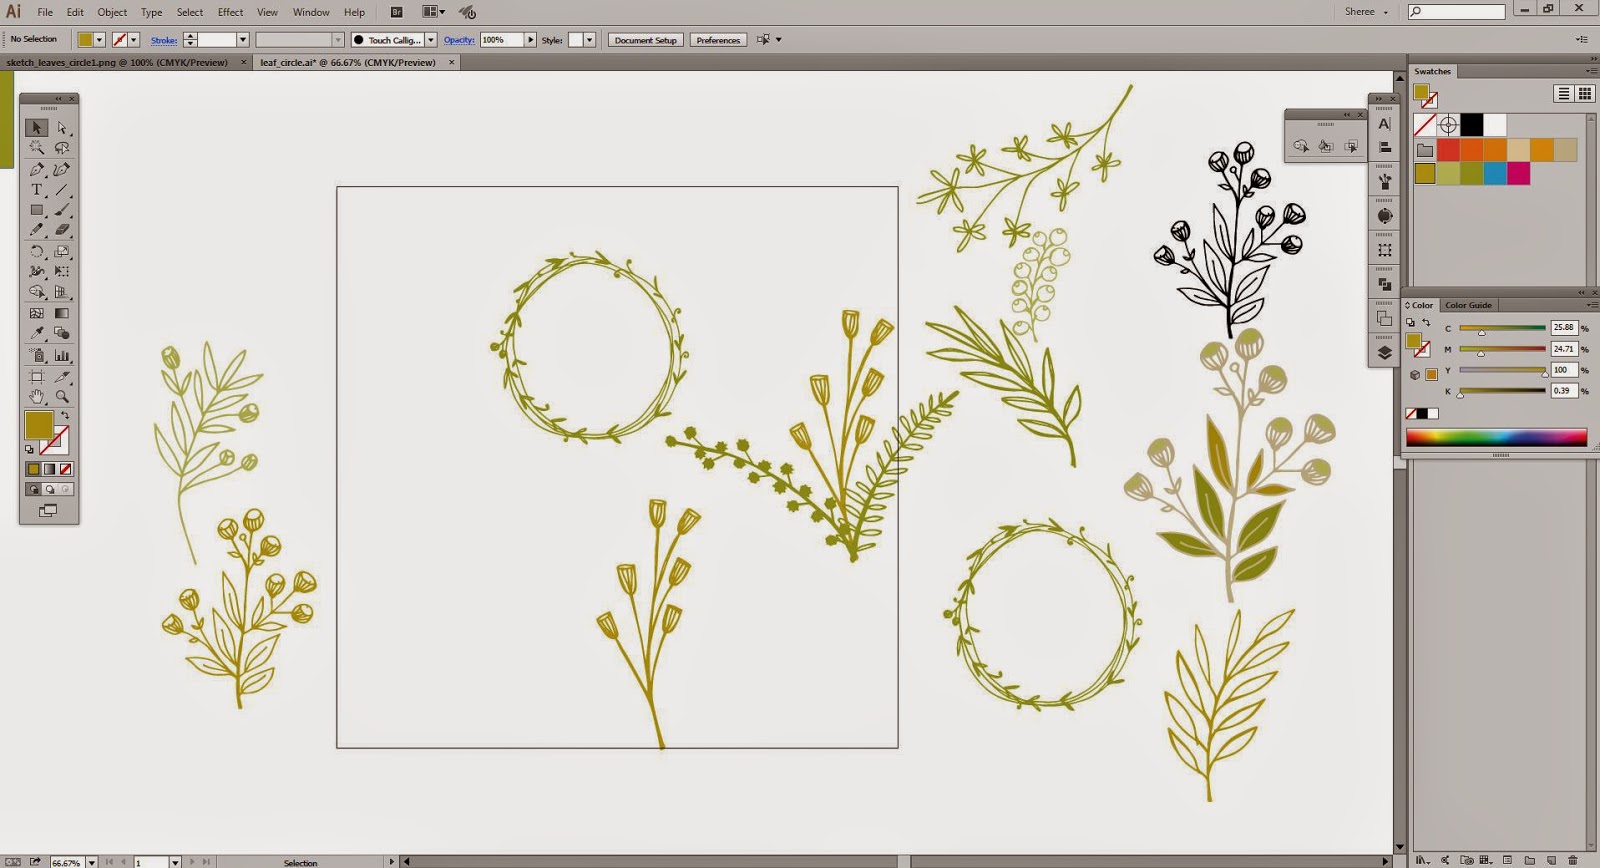Set paint mode to None in toolbox
The image size is (1600, 868).
click(65, 469)
